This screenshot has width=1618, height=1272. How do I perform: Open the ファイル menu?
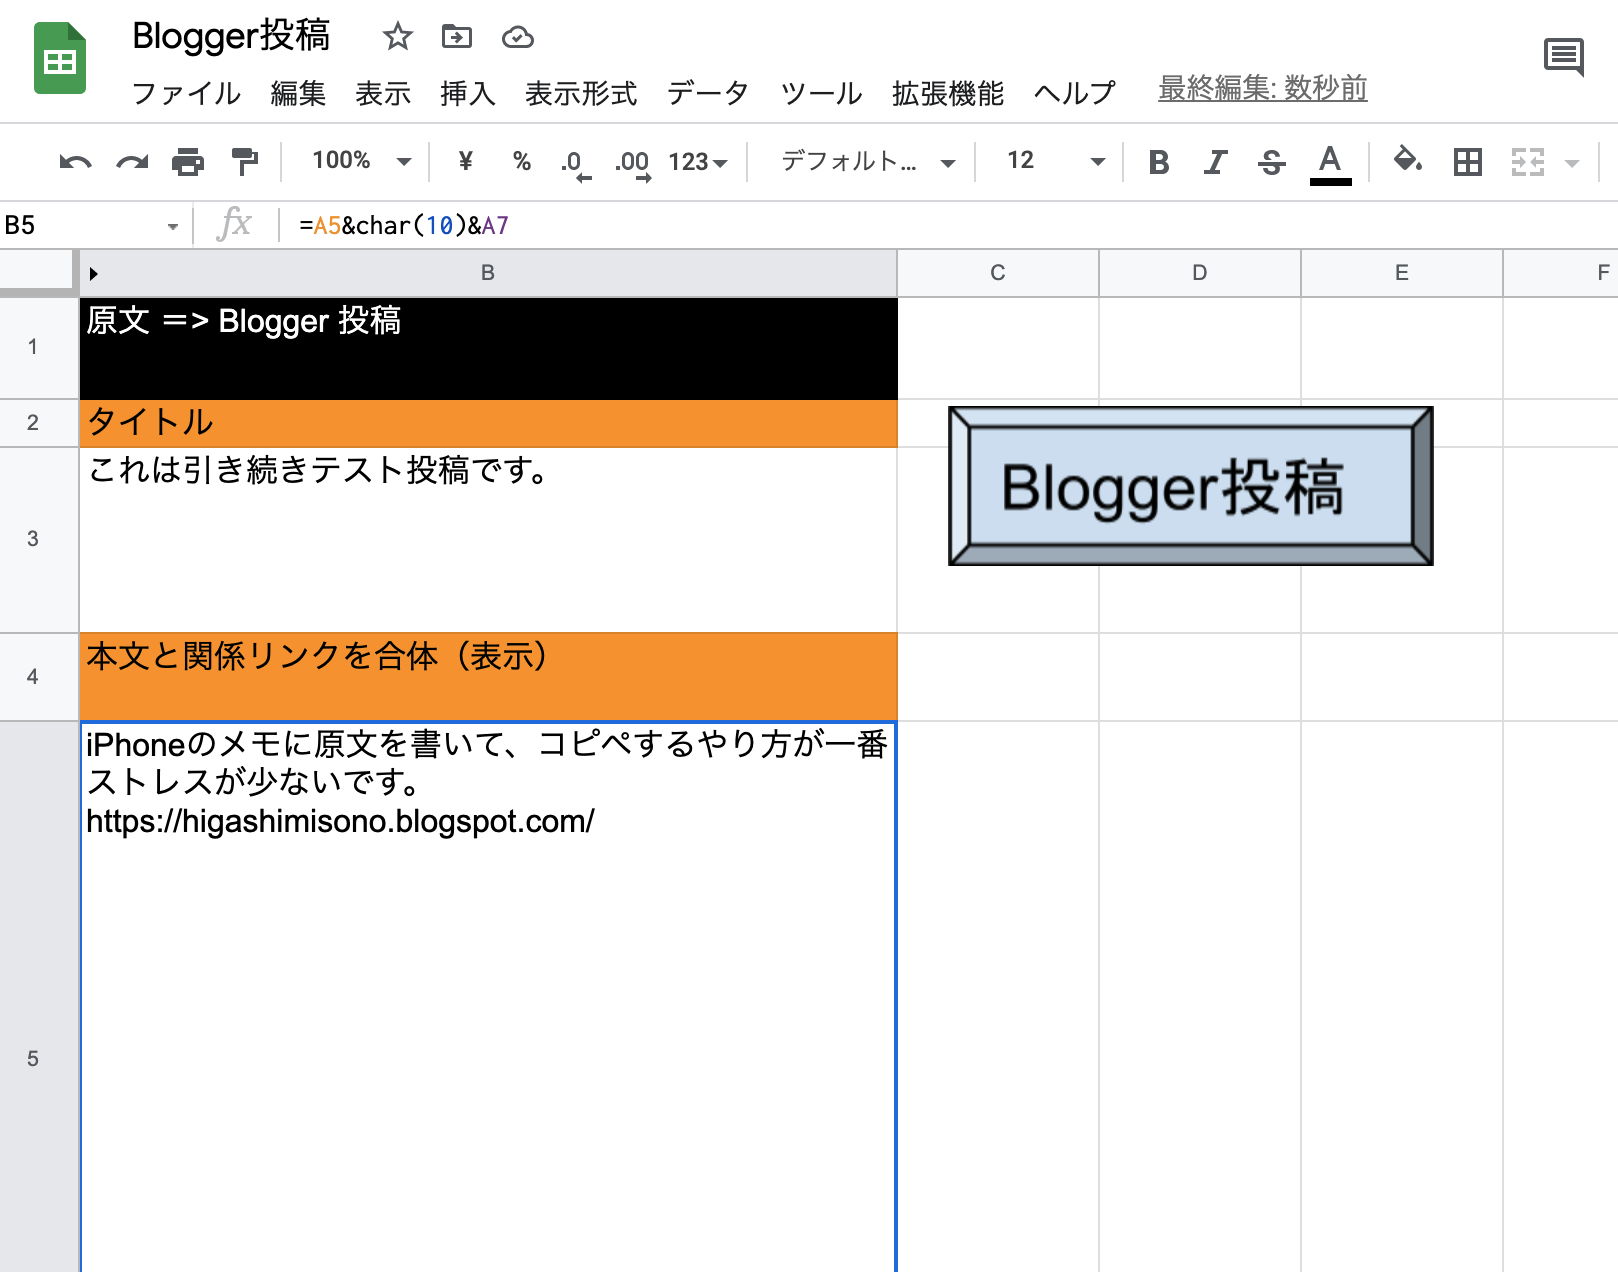click(186, 93)
